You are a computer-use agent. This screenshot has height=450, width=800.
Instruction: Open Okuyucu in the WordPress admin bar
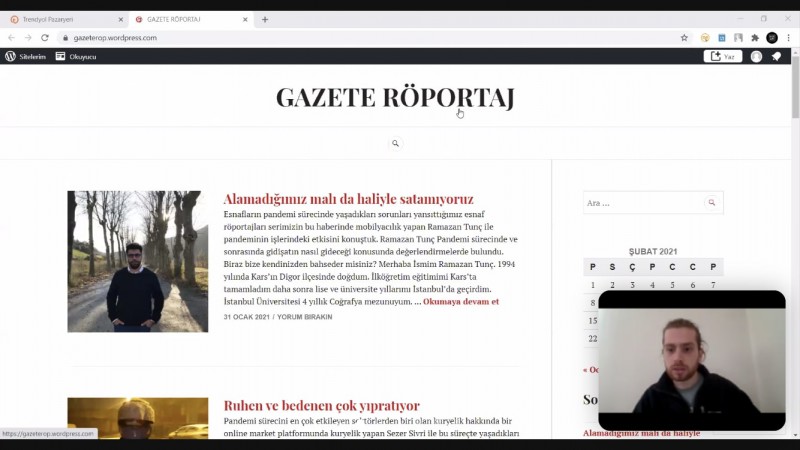tap(76, 57)
